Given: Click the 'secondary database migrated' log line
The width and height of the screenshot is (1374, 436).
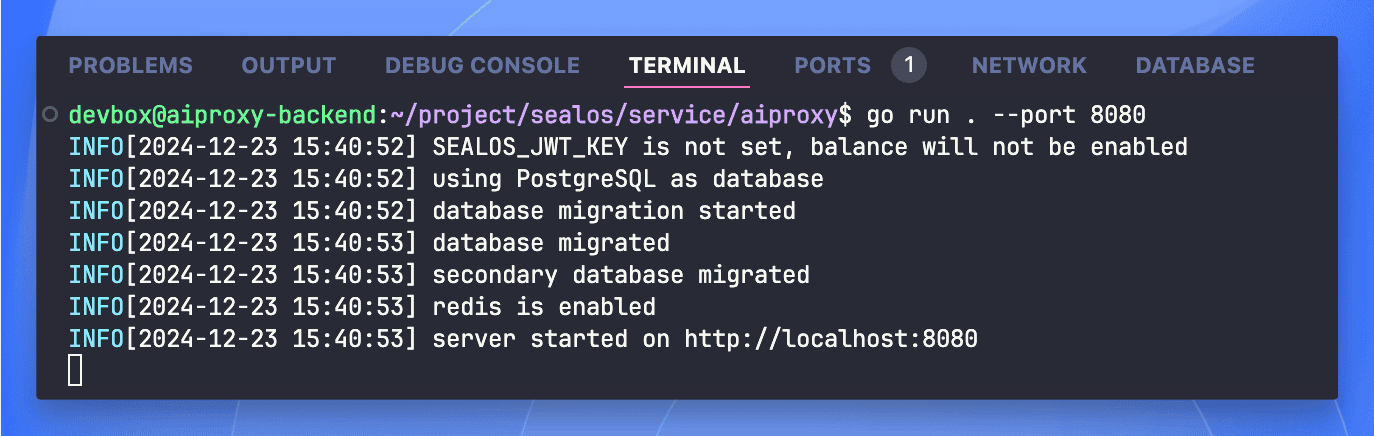Looking at the screenshot, I should click(x=620, y=275).
